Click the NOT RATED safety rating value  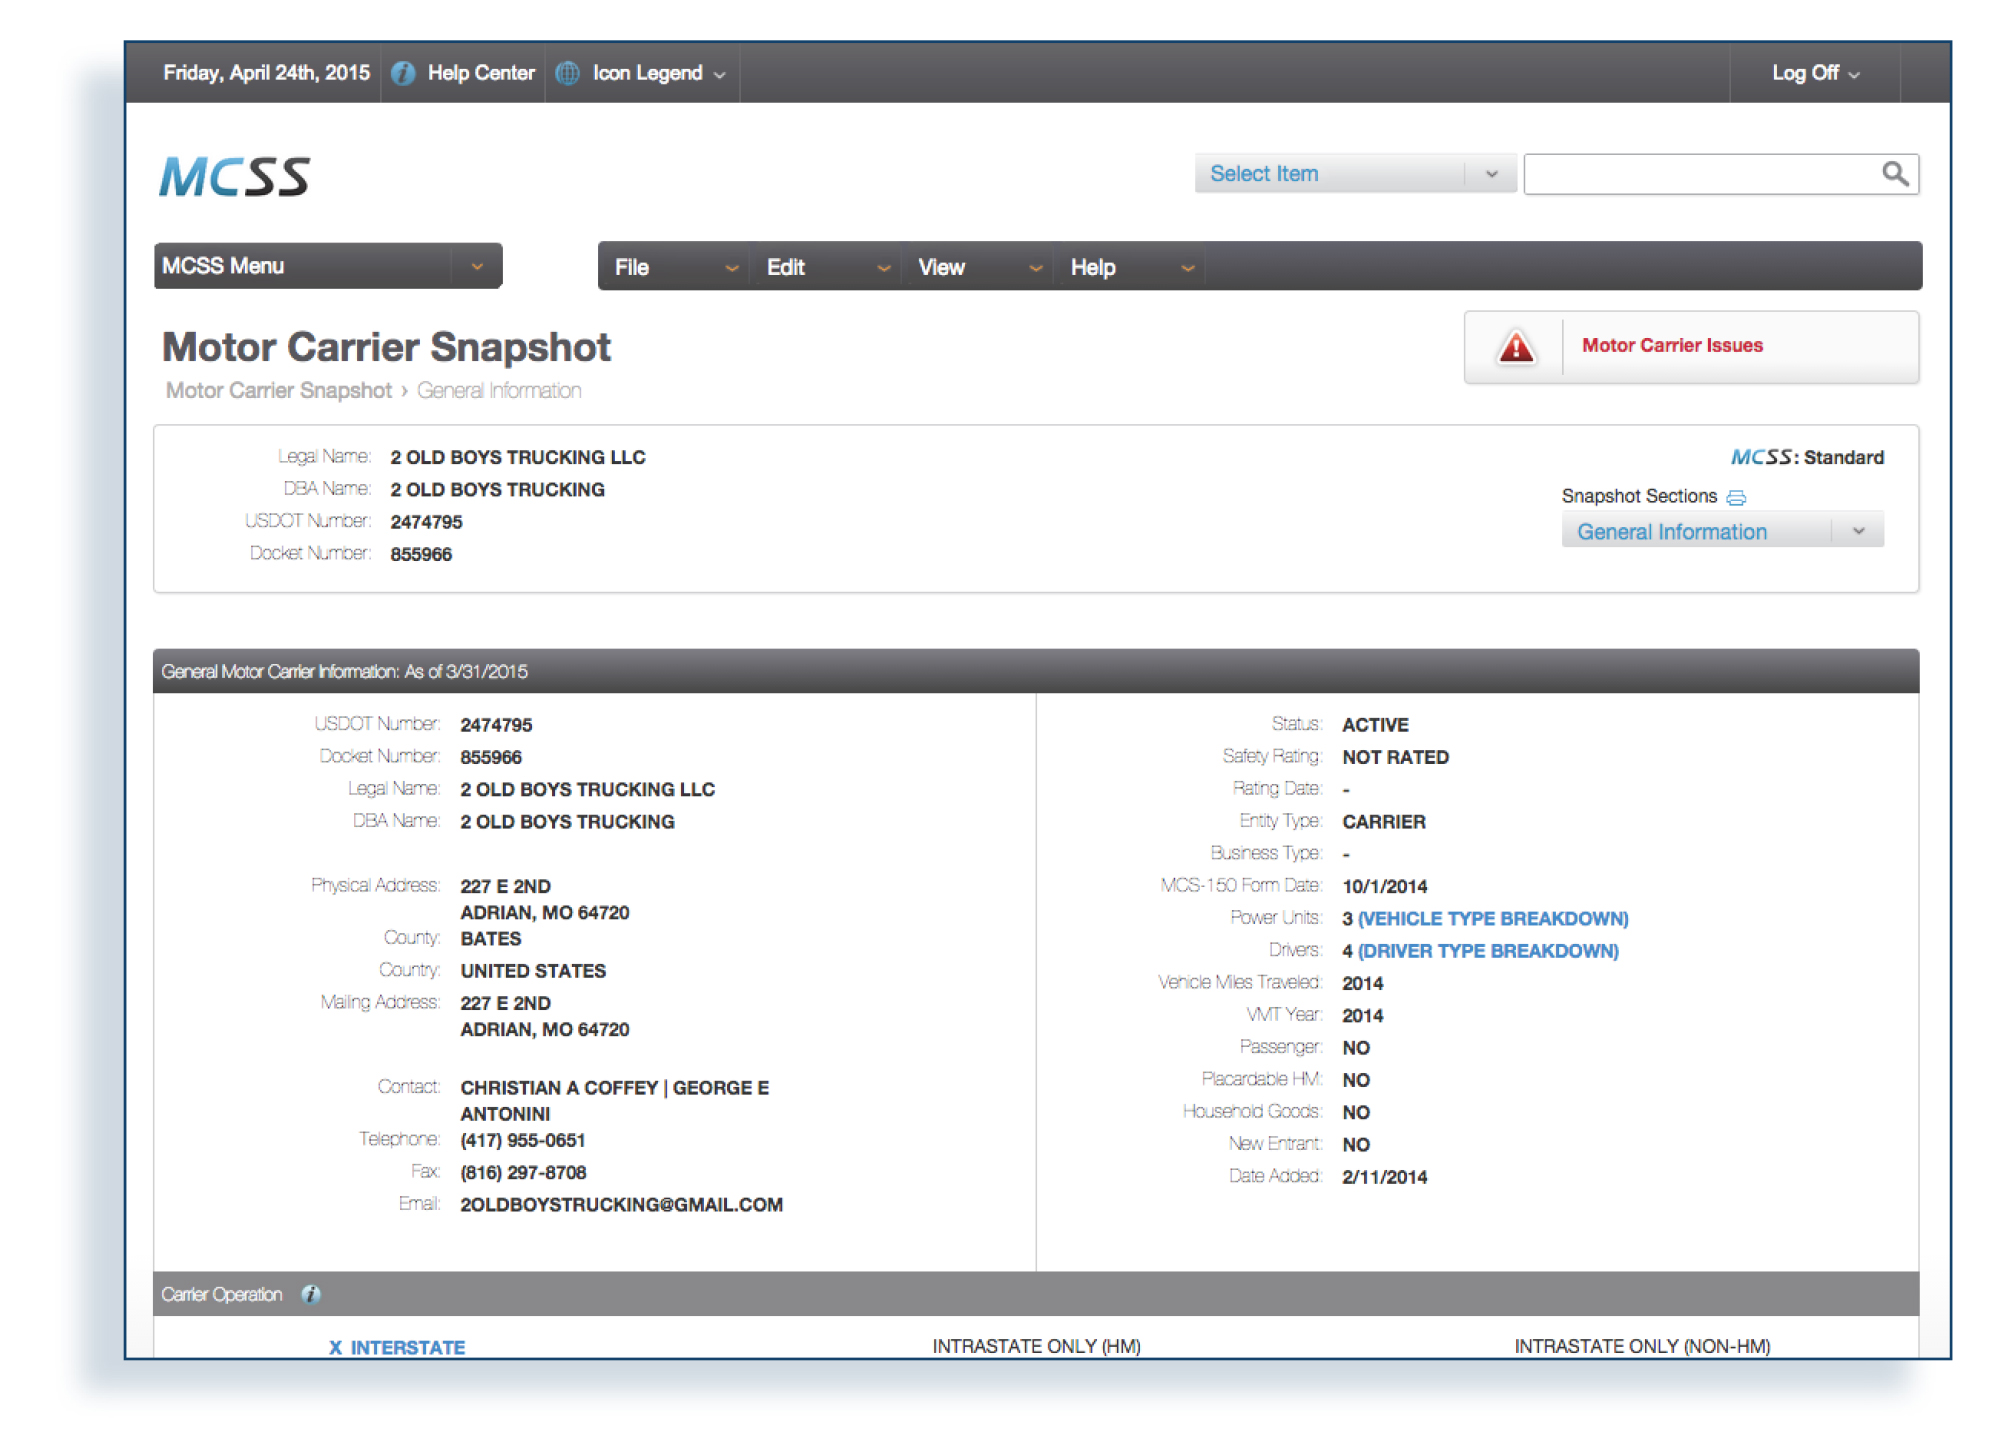[x=1395, y=757]
